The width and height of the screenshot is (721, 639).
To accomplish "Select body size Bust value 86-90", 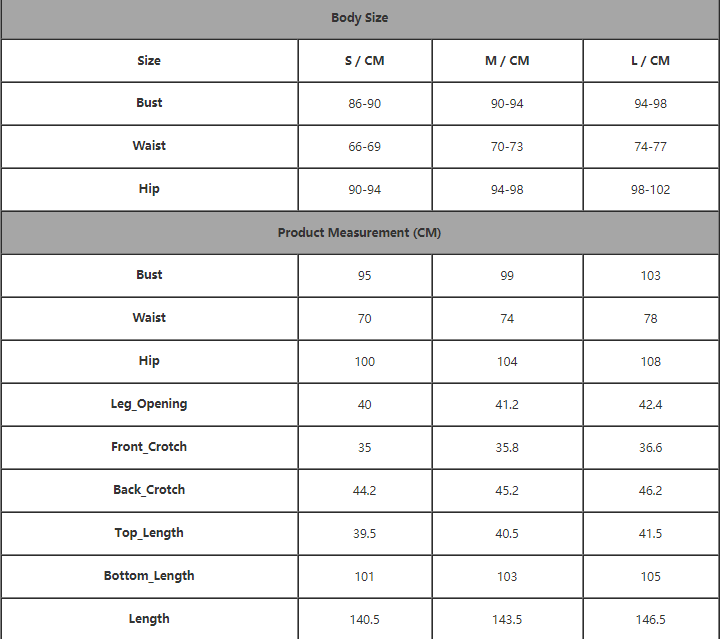I will (x=365, y=104).
